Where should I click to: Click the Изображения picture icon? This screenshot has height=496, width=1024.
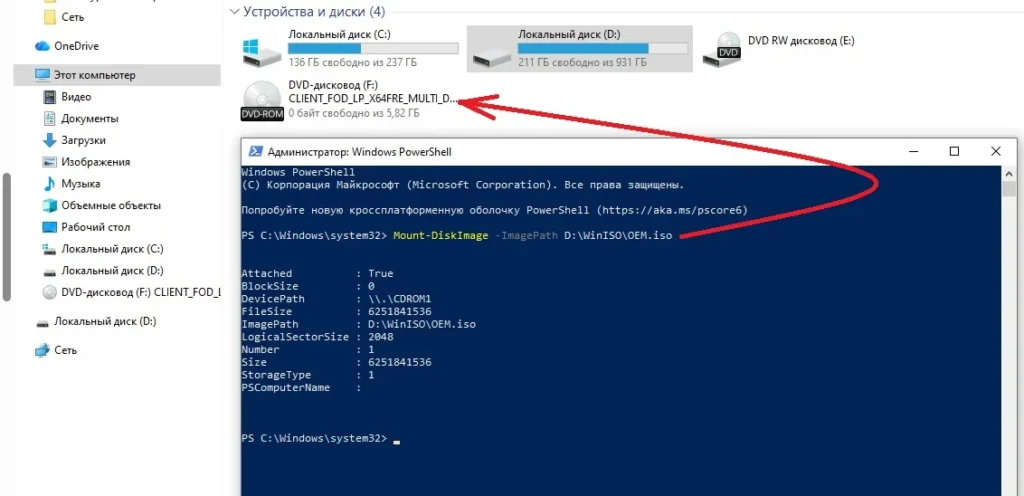pyautogui.click(x=50, y=161)
